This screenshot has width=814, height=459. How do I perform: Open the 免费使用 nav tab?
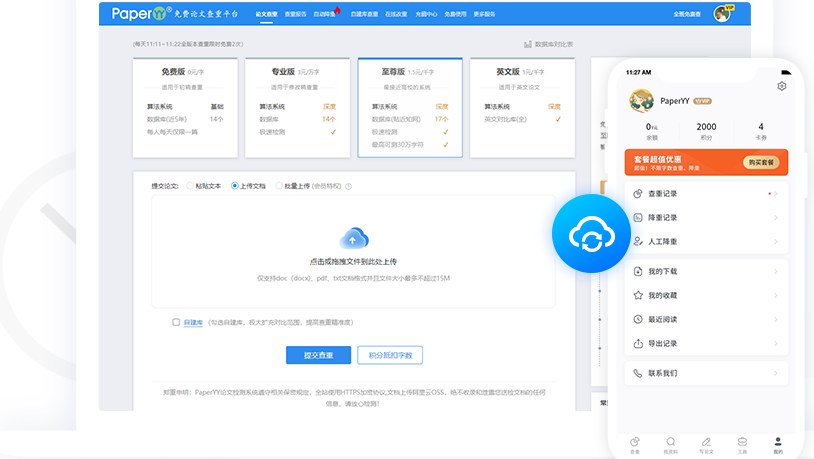[455, 14]
